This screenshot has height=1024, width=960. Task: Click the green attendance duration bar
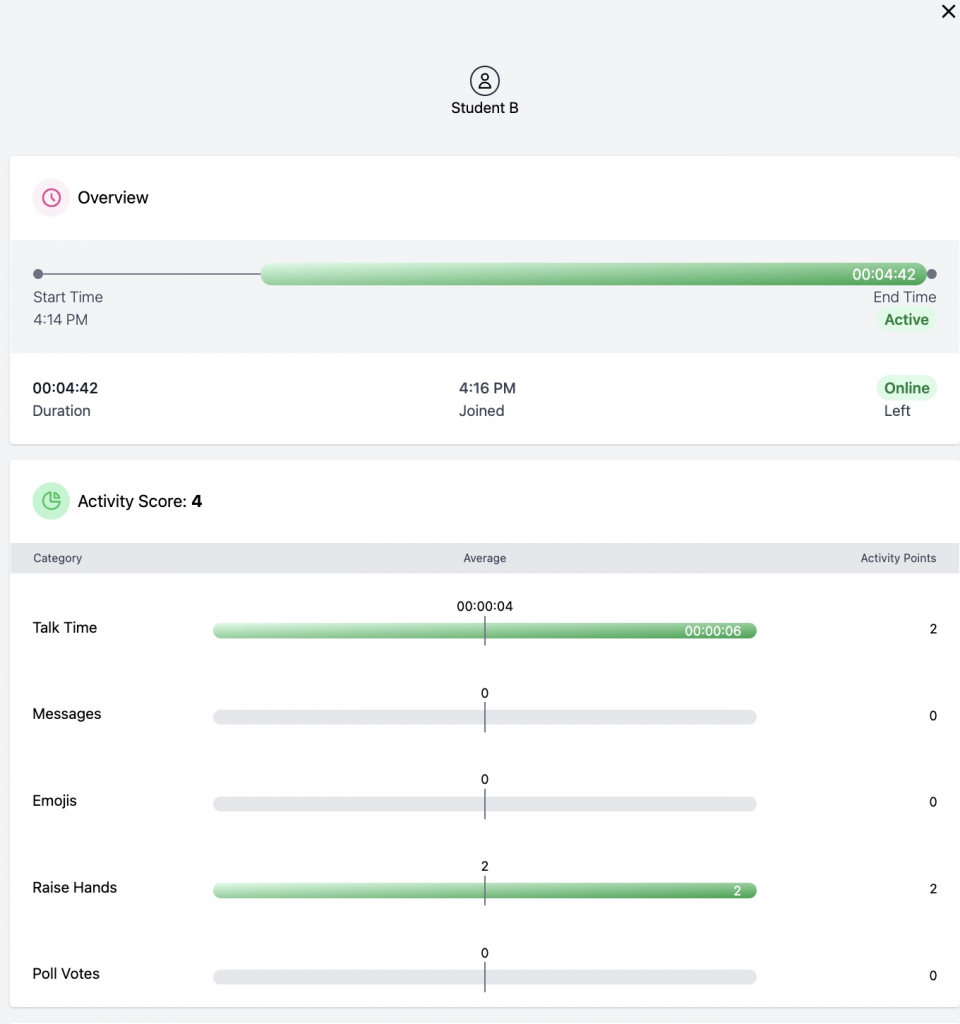click(x=593, y=274)
